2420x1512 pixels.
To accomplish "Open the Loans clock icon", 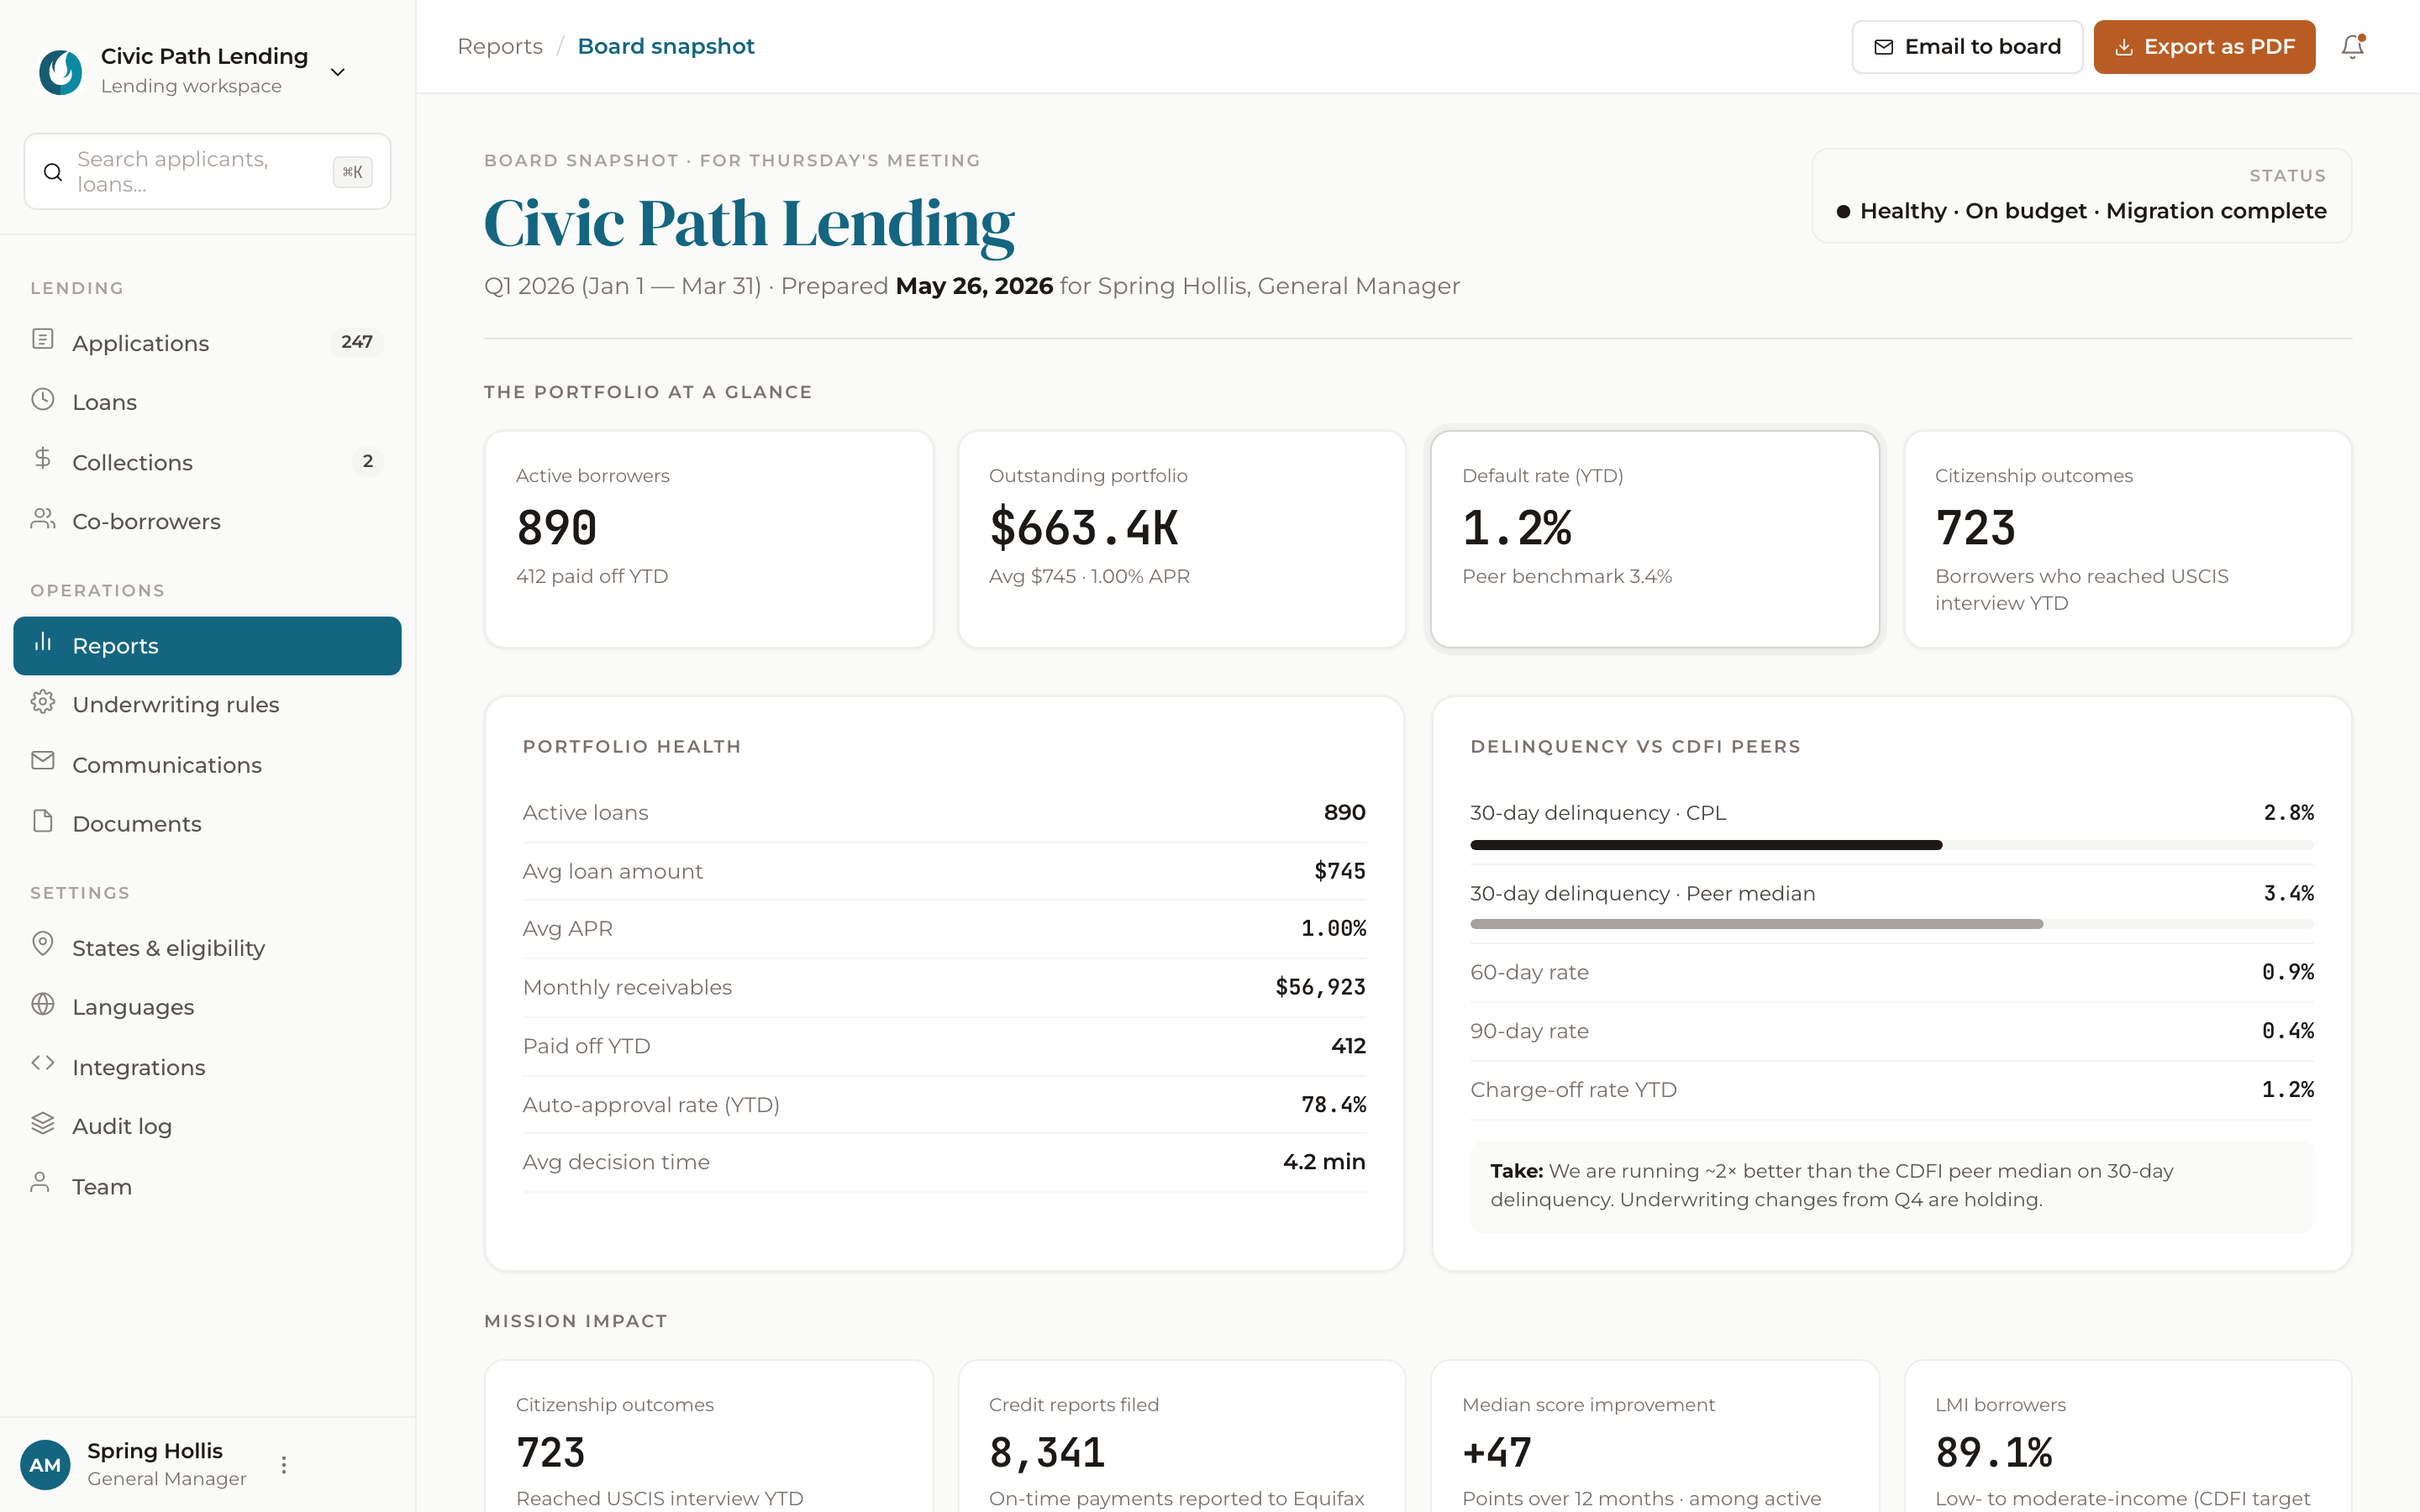I will coord(43,399).
